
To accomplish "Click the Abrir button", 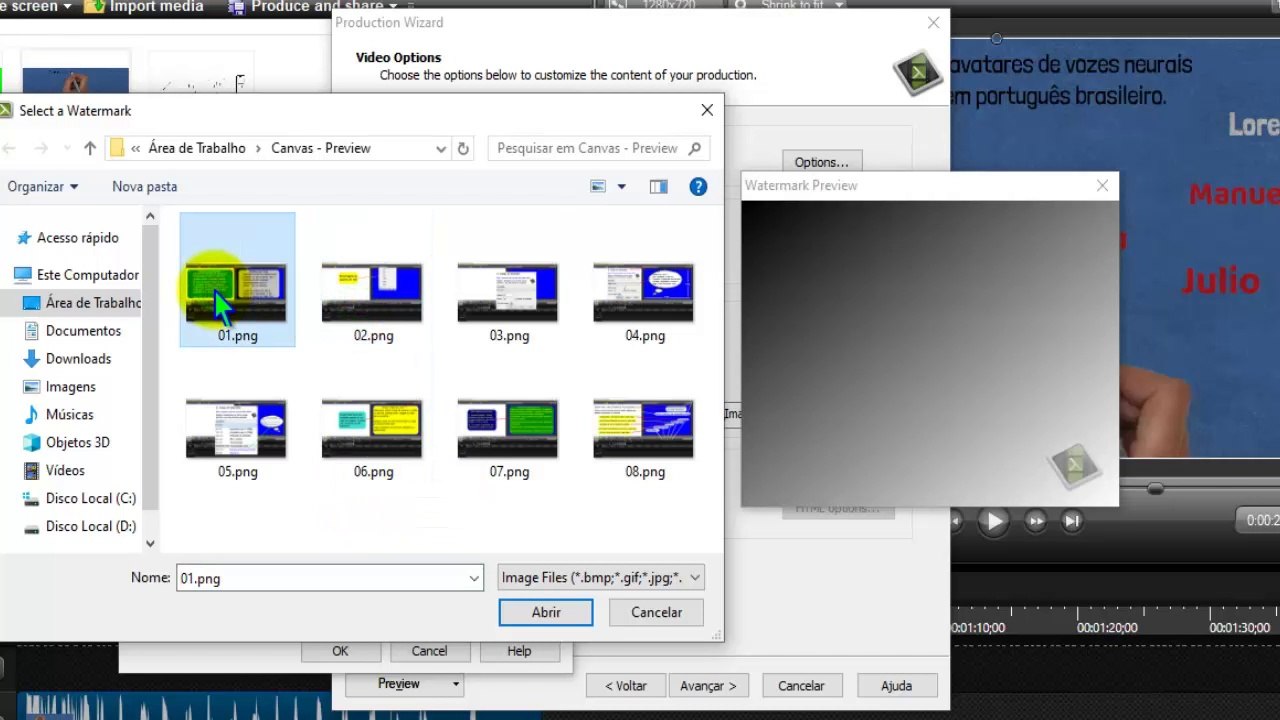I will tap(546, 612).
